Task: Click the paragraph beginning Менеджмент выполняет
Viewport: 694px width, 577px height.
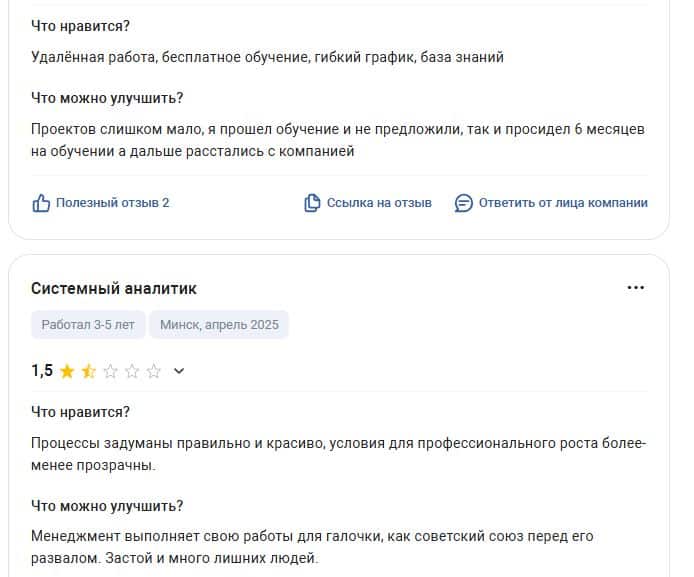Action: [x=312, y=547]
